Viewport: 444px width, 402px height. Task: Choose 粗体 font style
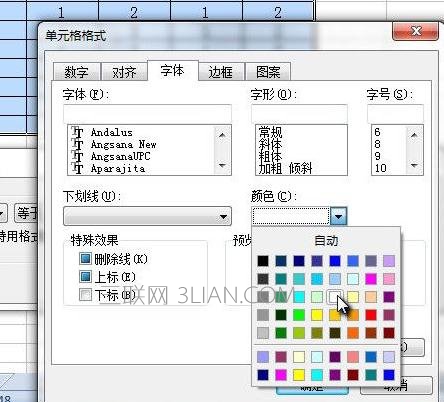coord(270,156)
